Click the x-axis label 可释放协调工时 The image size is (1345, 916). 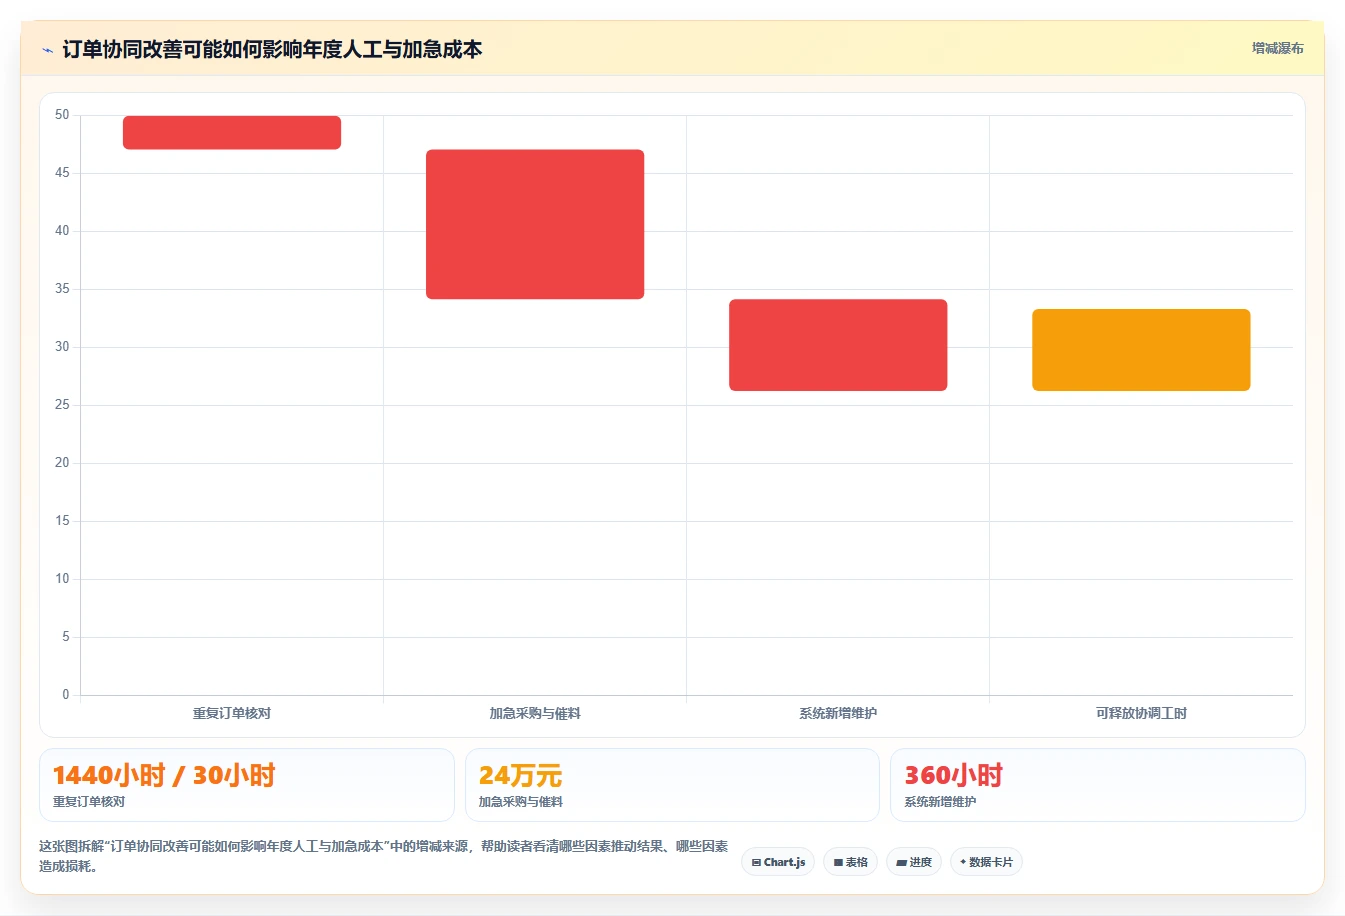click(x=1141, y=713)
